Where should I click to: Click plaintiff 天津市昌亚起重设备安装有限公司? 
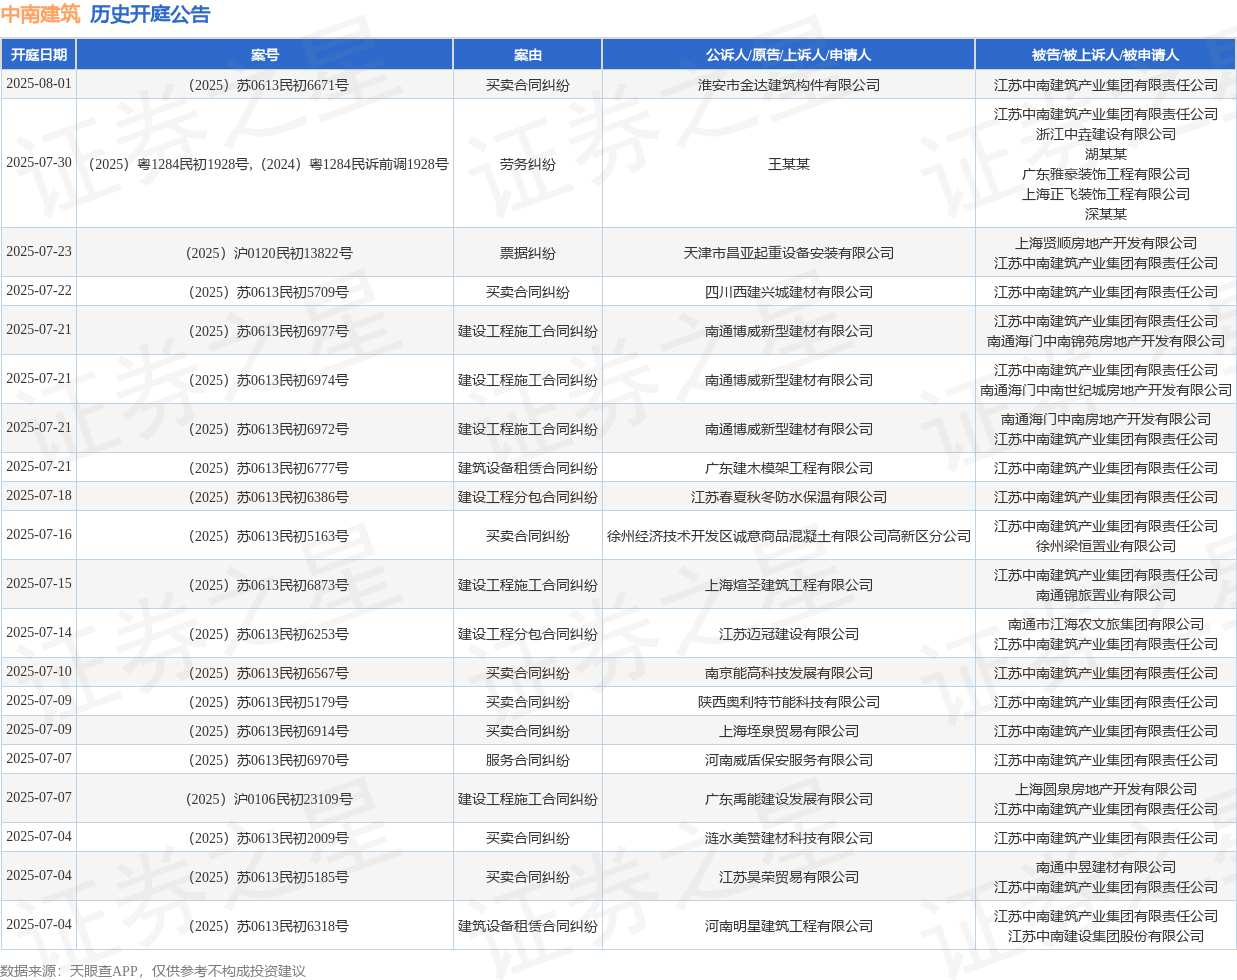click(x=789, y=253)
